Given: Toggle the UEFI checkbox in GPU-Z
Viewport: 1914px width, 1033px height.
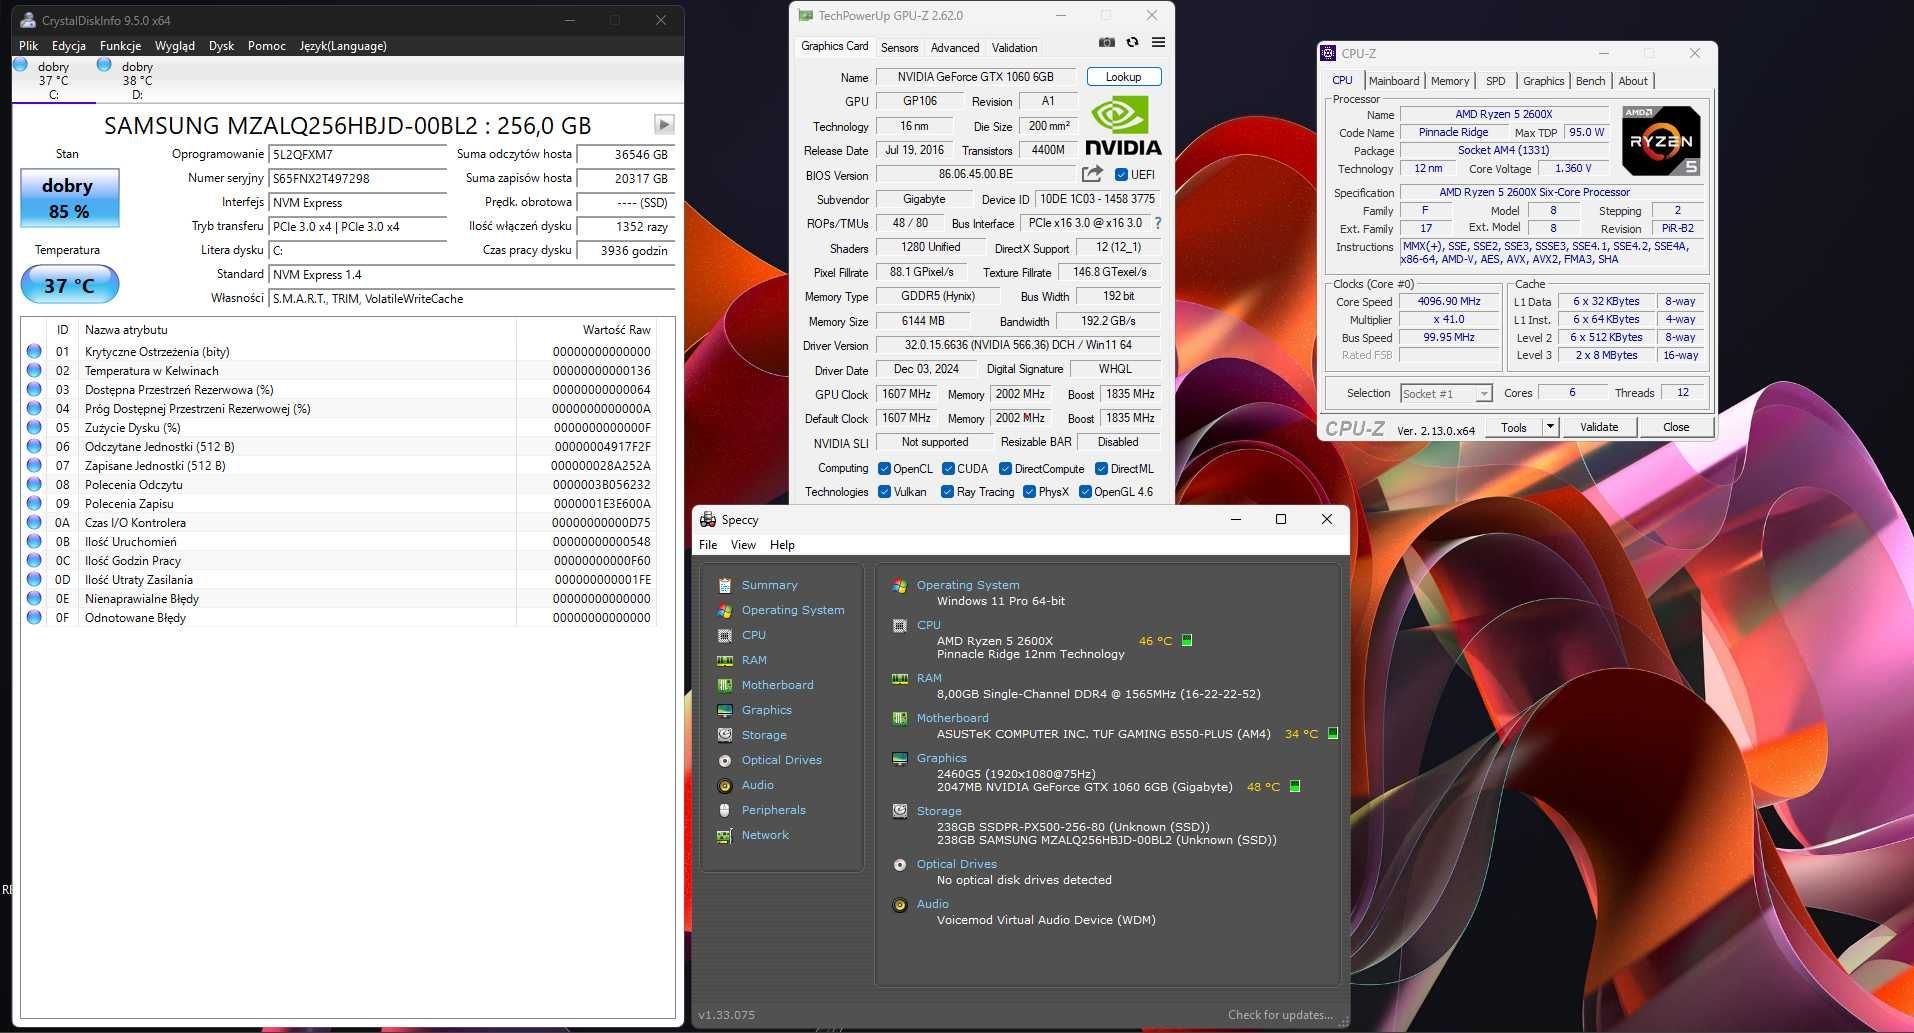Looking at the screenshot, I should coord(1121,174).
